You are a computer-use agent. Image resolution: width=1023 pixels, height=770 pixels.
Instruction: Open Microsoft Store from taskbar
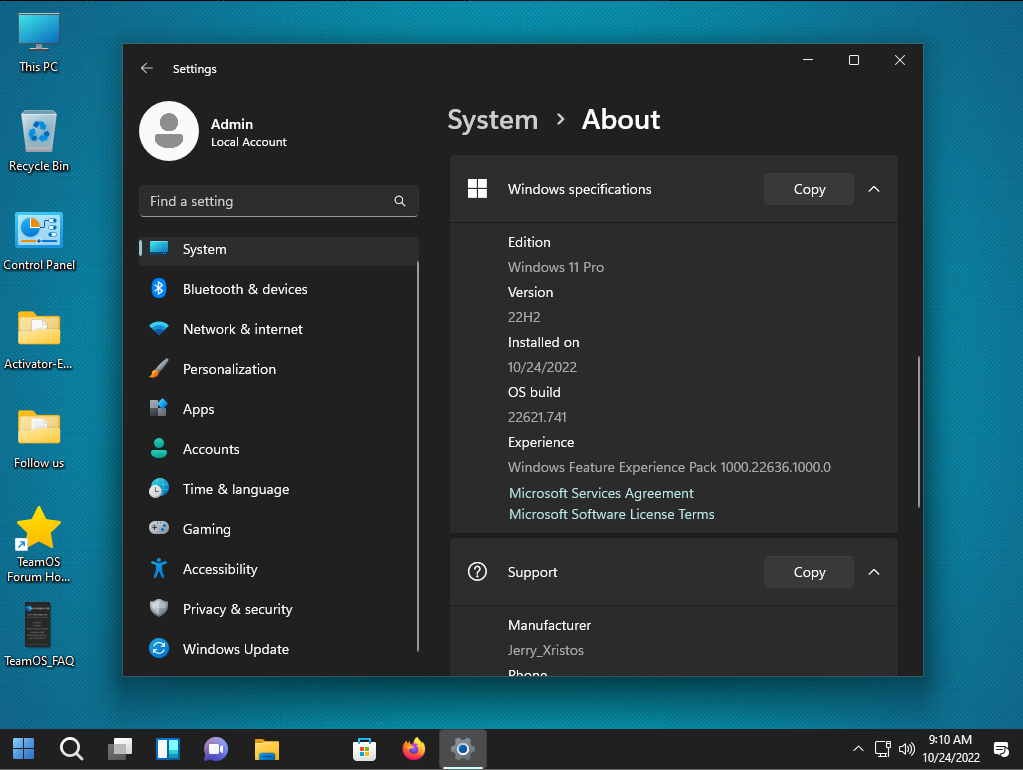[x=364, y=748]
